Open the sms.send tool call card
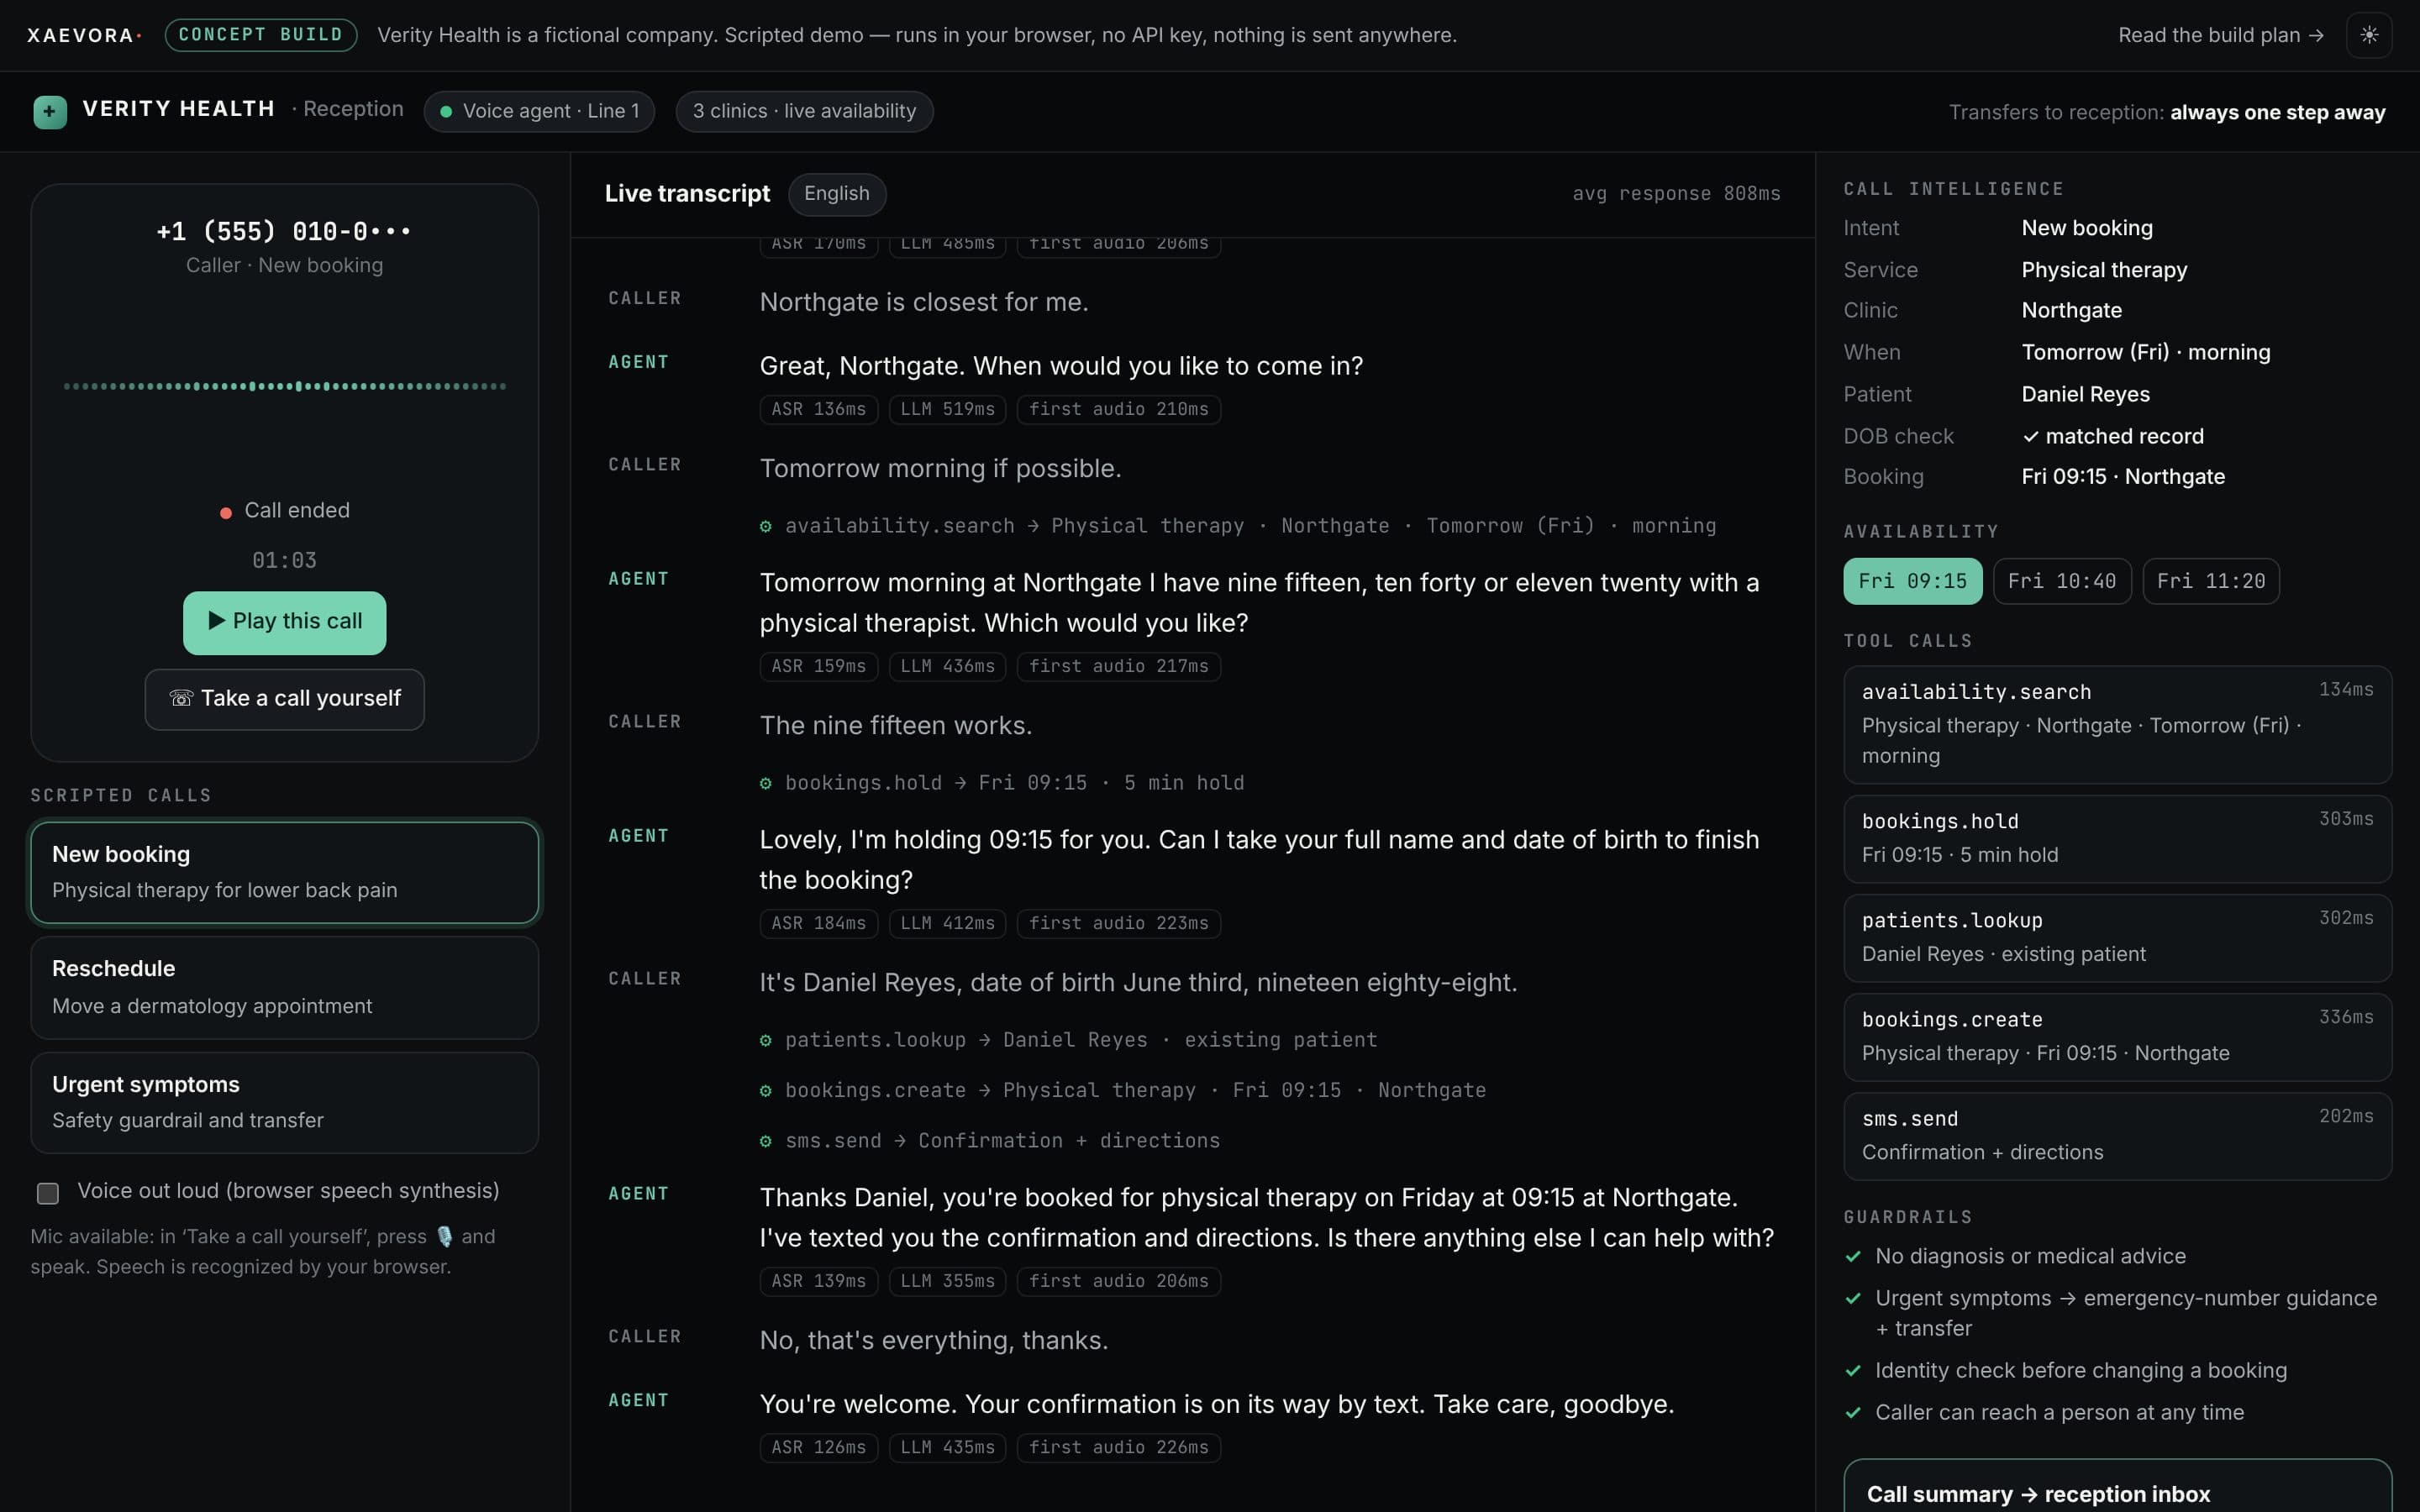The height and width of the screenshot is (1512, 2420). click(x=2117, y=1135)
